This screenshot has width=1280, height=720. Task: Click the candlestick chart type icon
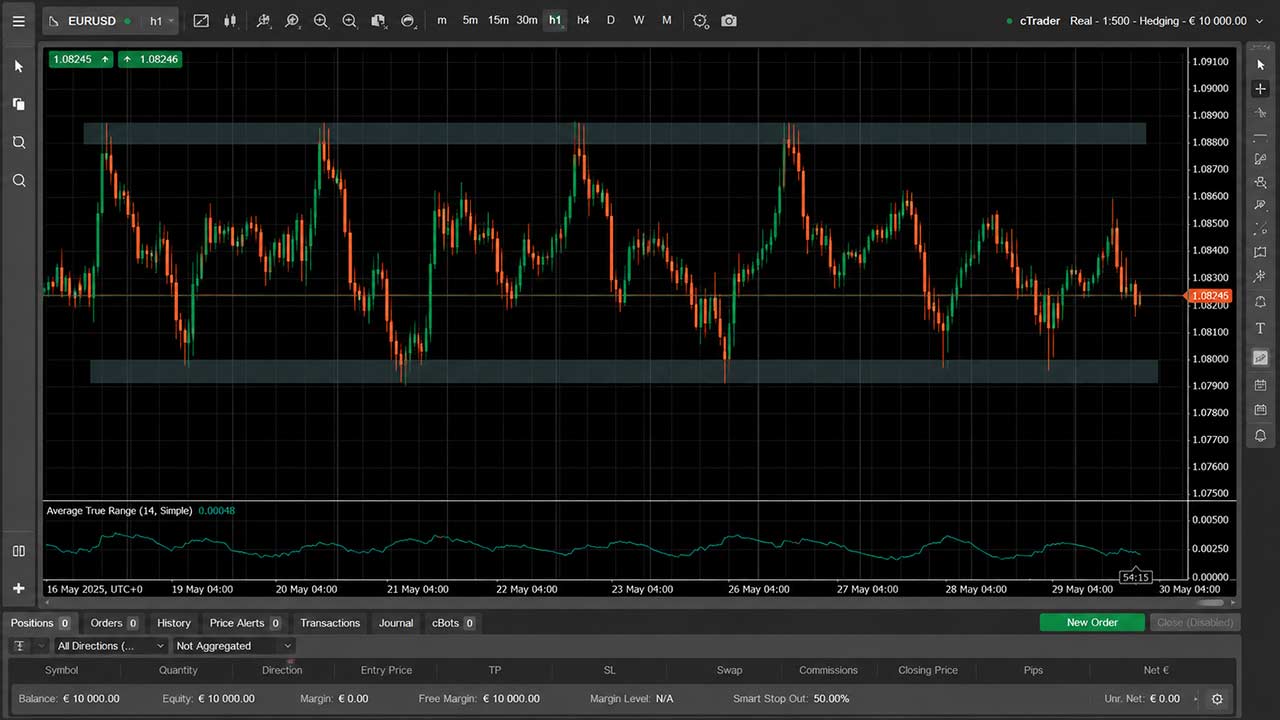(230, 21)
